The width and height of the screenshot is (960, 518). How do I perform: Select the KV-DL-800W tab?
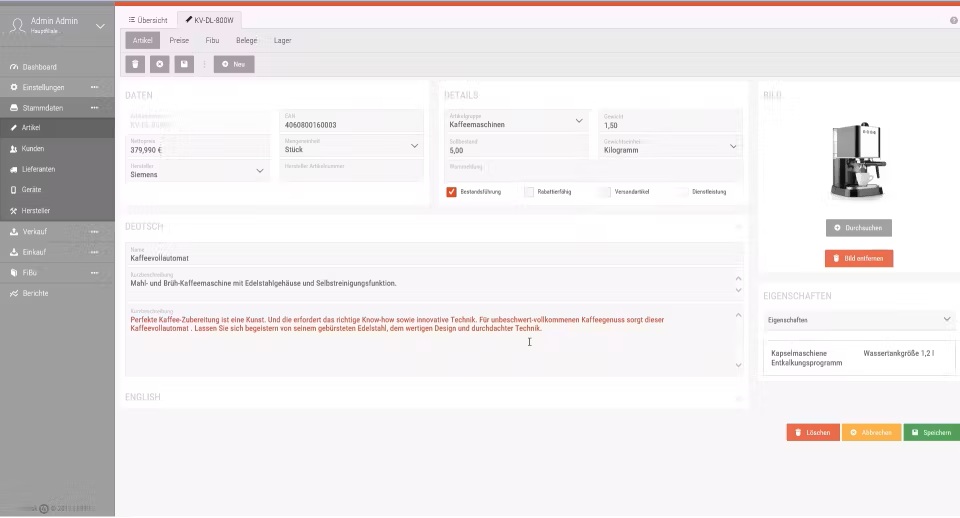[209, 20]
